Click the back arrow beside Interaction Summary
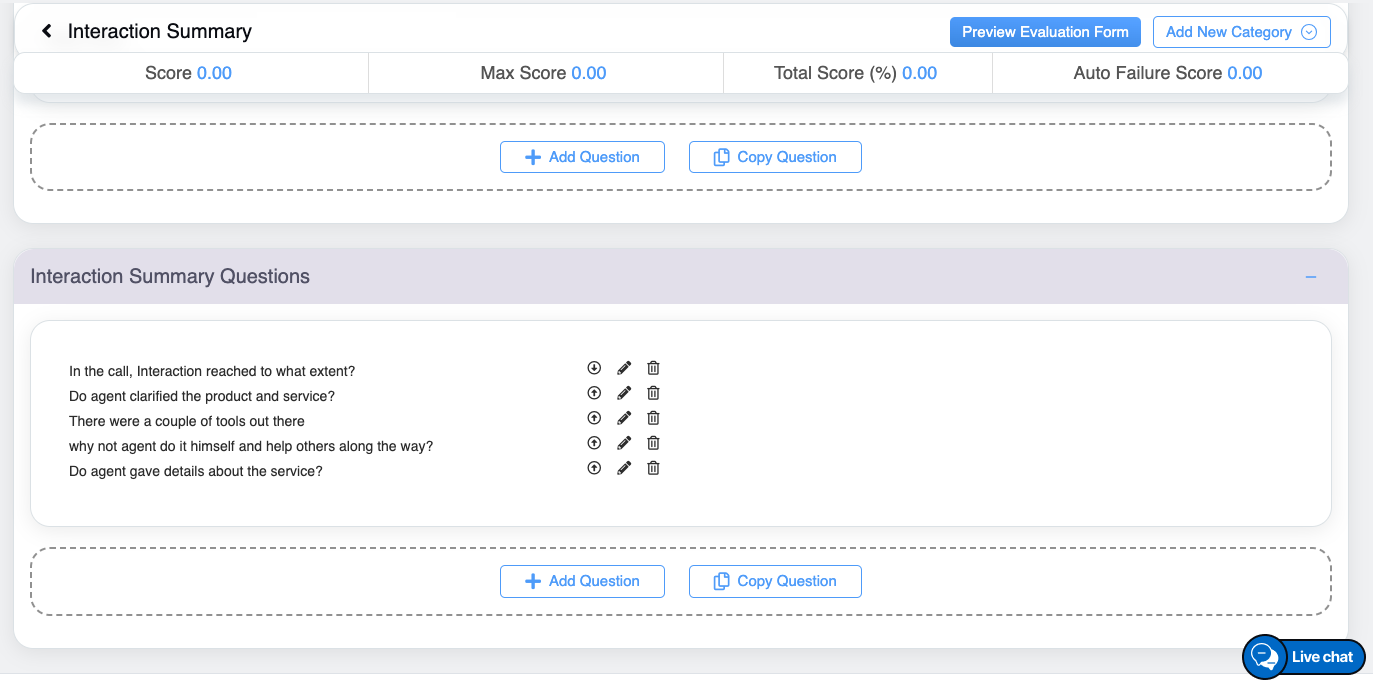This screenshot has height=687, width=1373. point(47,32)
